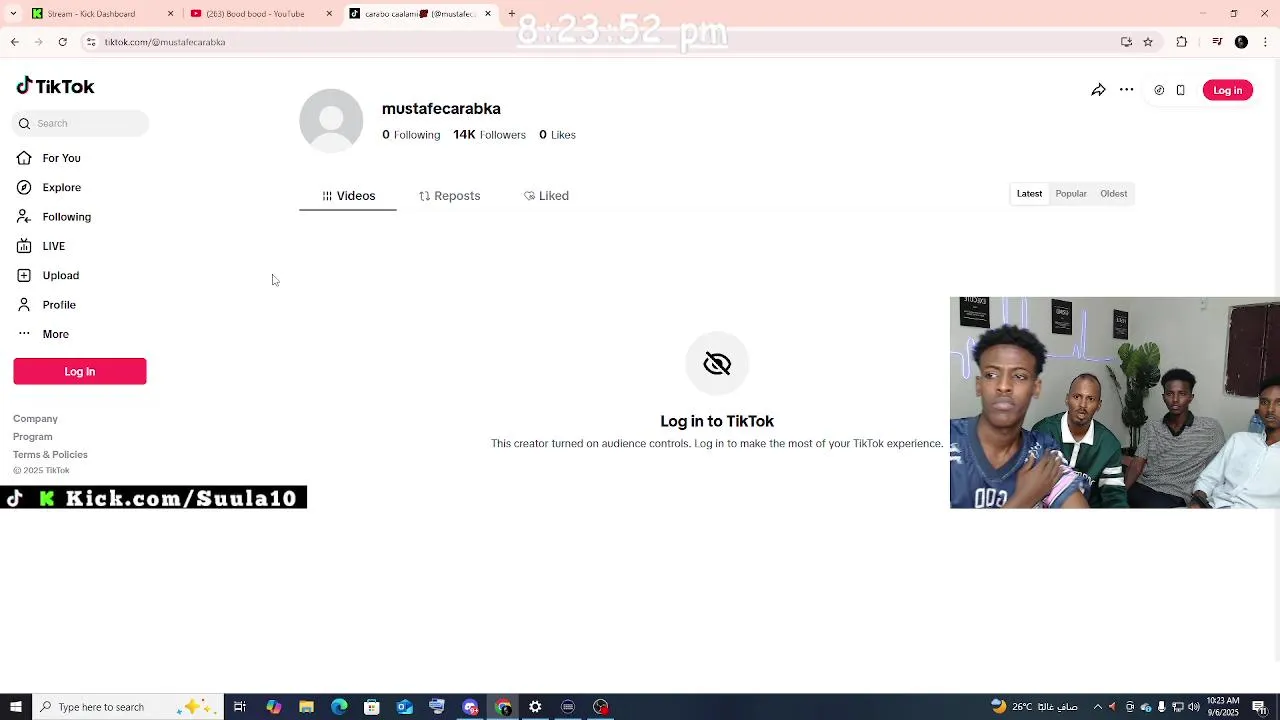Click the install app icon in address bar
Screen dimensions: 1280x720
(1126, 42)
